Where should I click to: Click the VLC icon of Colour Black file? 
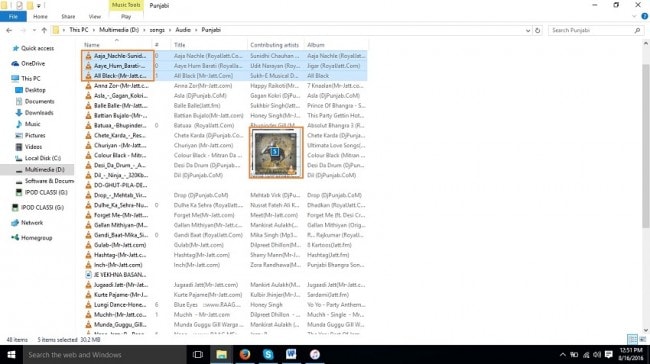(88, 155)
